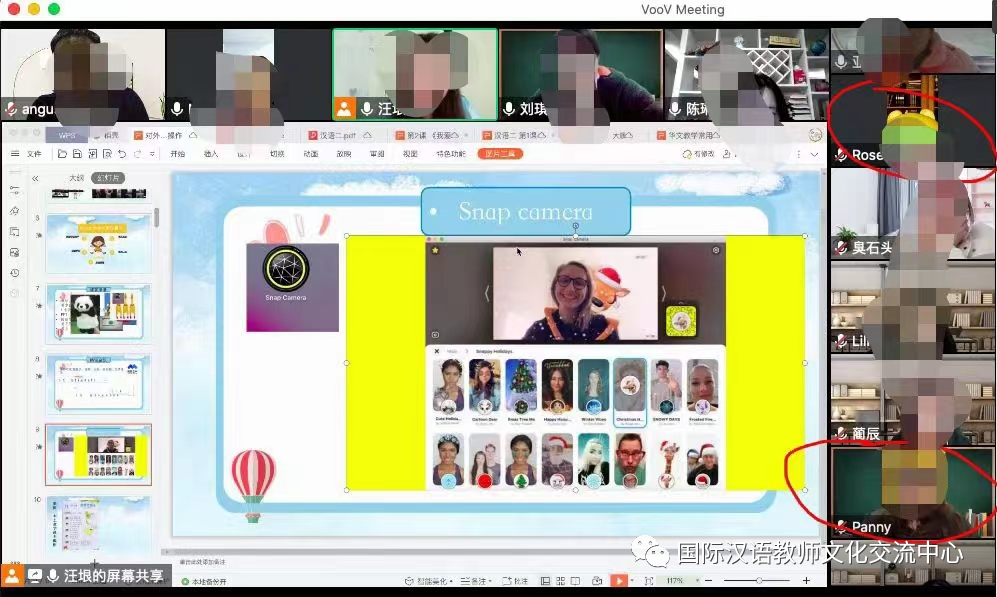Select 幻灯片 slides panel tab
The height and width of the screenshot is (597, 997).
(x=108, y=178)
